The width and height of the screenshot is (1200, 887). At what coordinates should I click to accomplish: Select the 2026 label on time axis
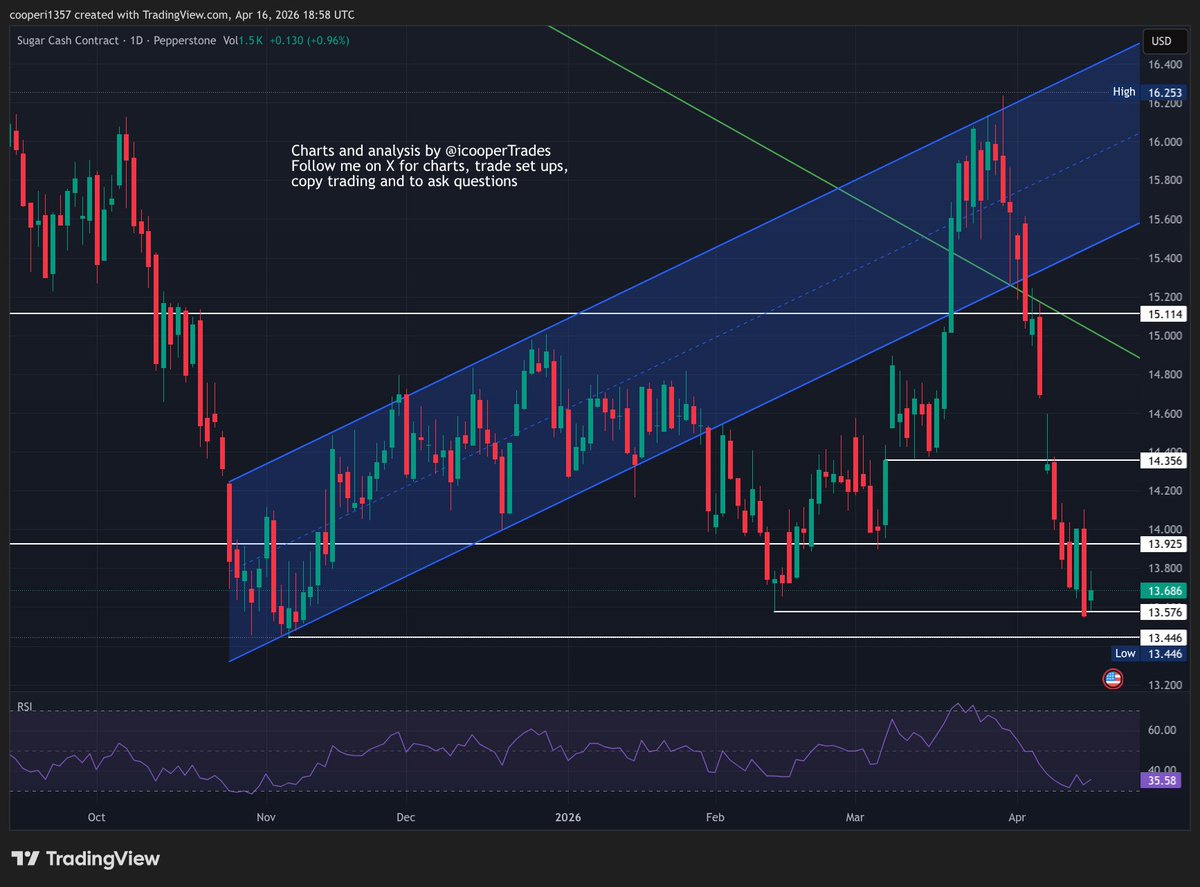[x=567, y=817]
